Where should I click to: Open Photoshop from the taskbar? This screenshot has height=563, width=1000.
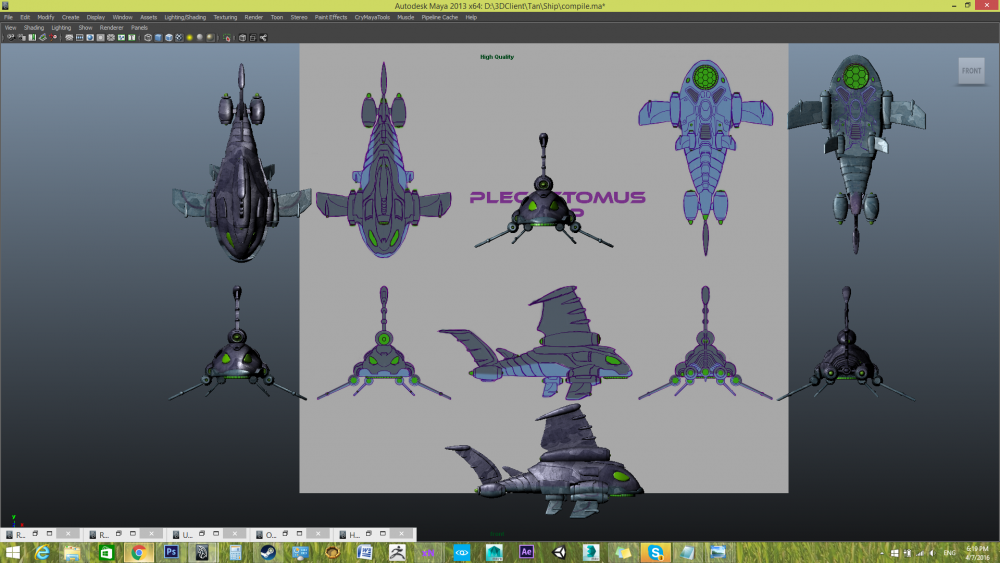[x=170, y=552]
